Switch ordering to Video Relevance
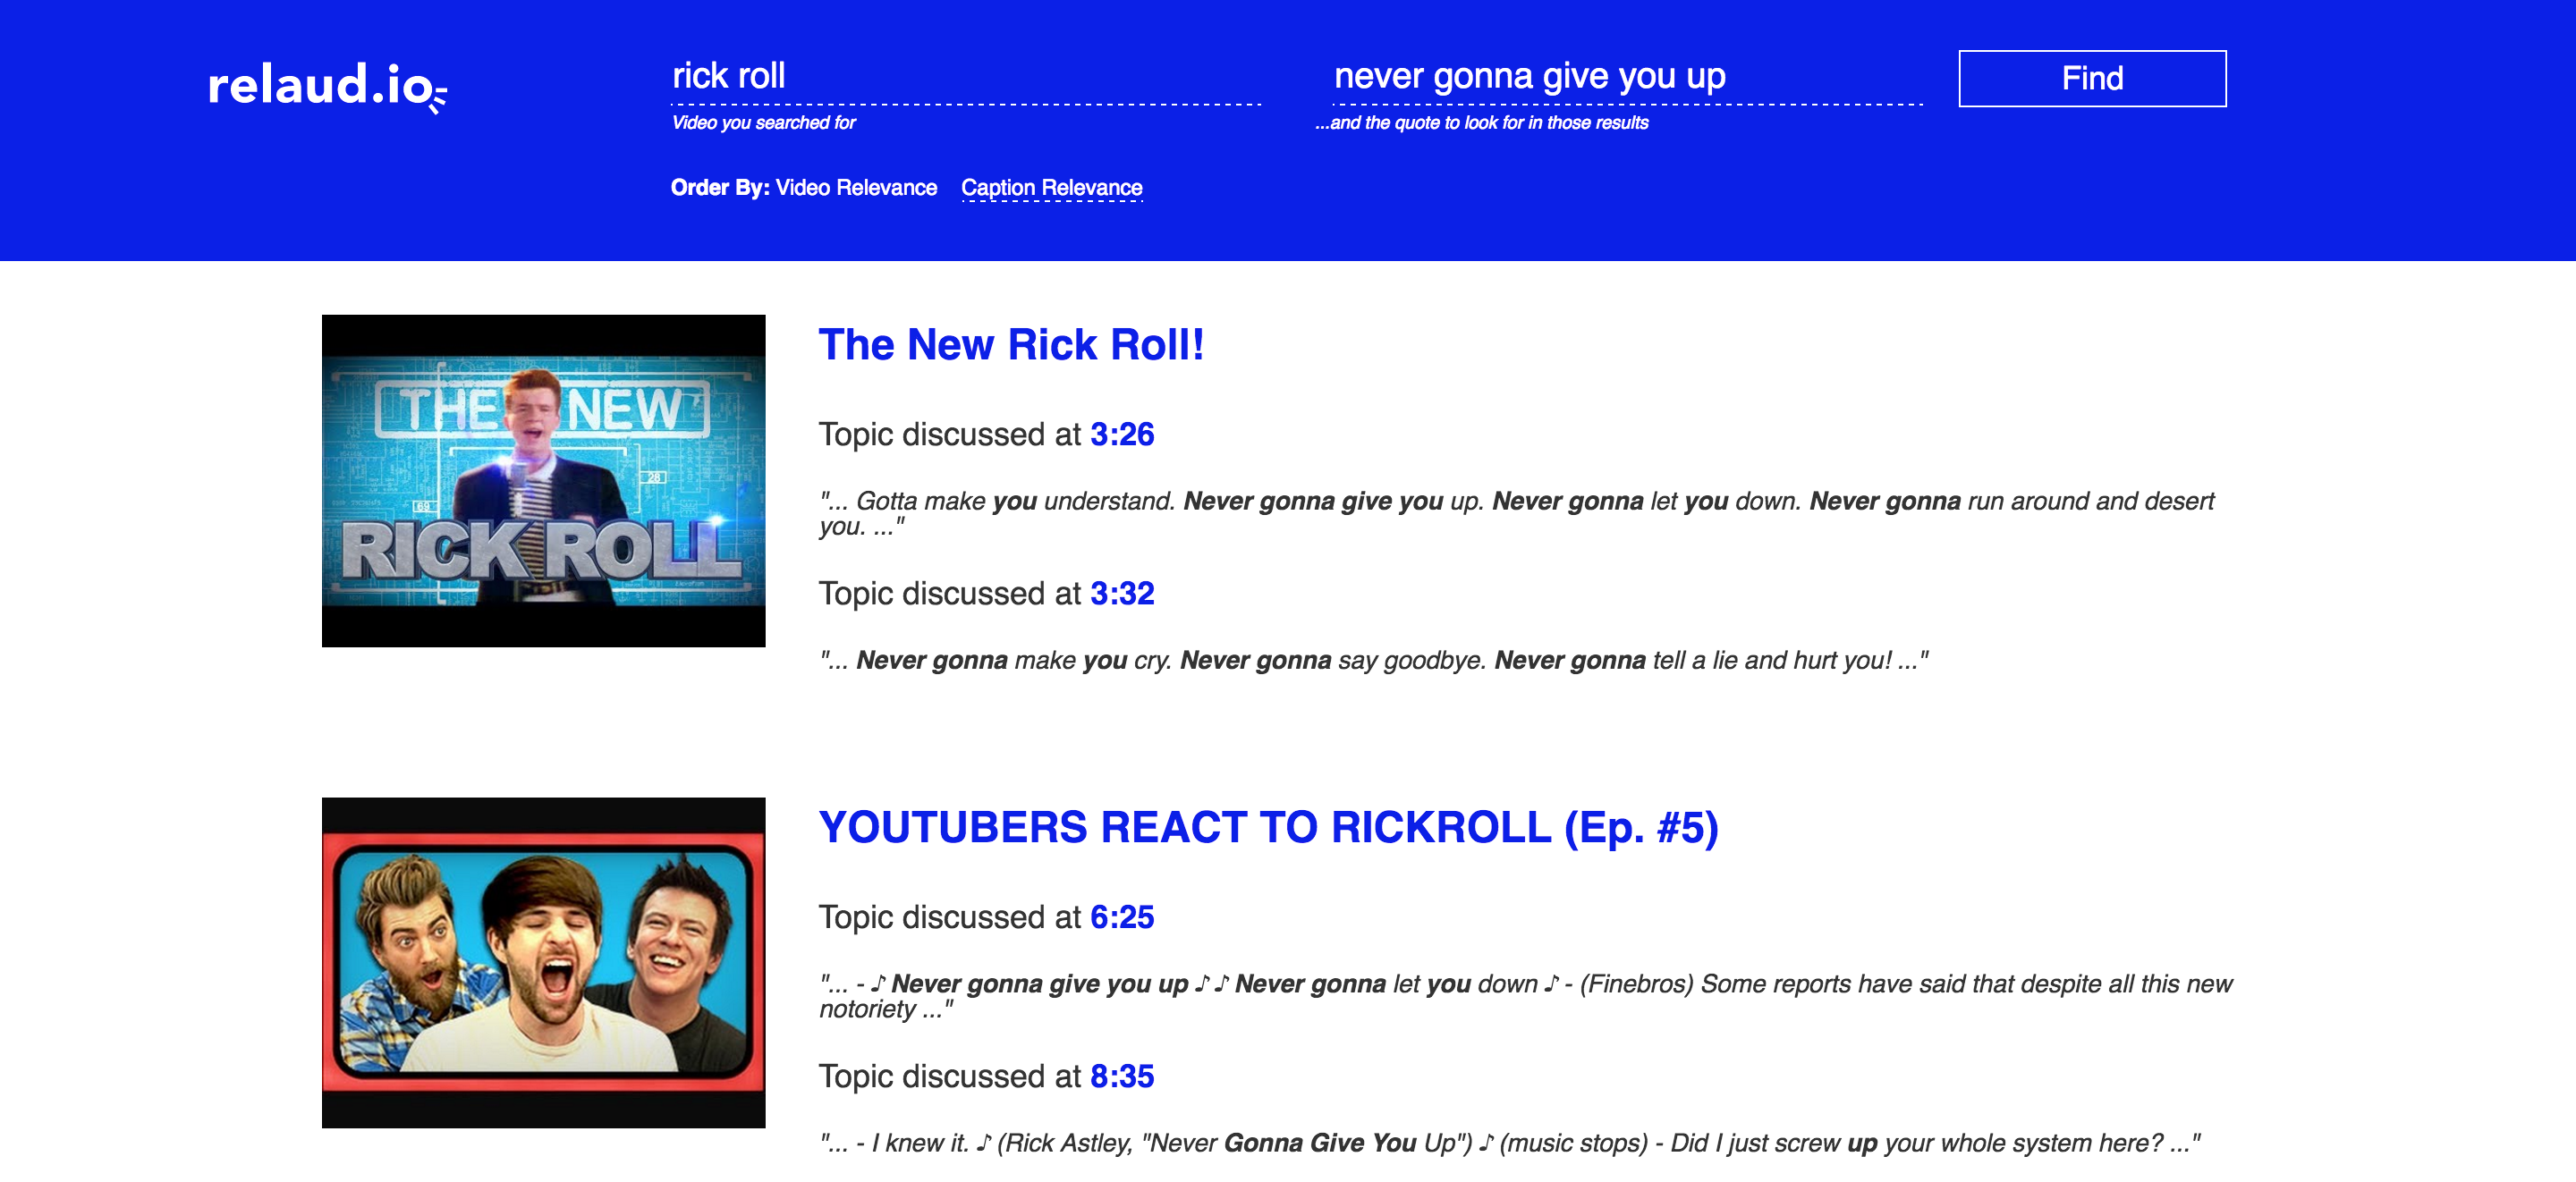 [856, 187]
